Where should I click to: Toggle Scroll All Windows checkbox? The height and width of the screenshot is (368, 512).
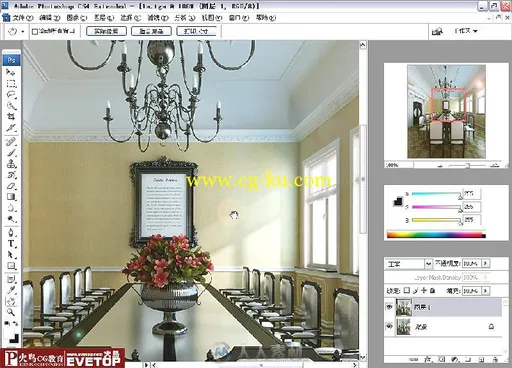[35, 32]
